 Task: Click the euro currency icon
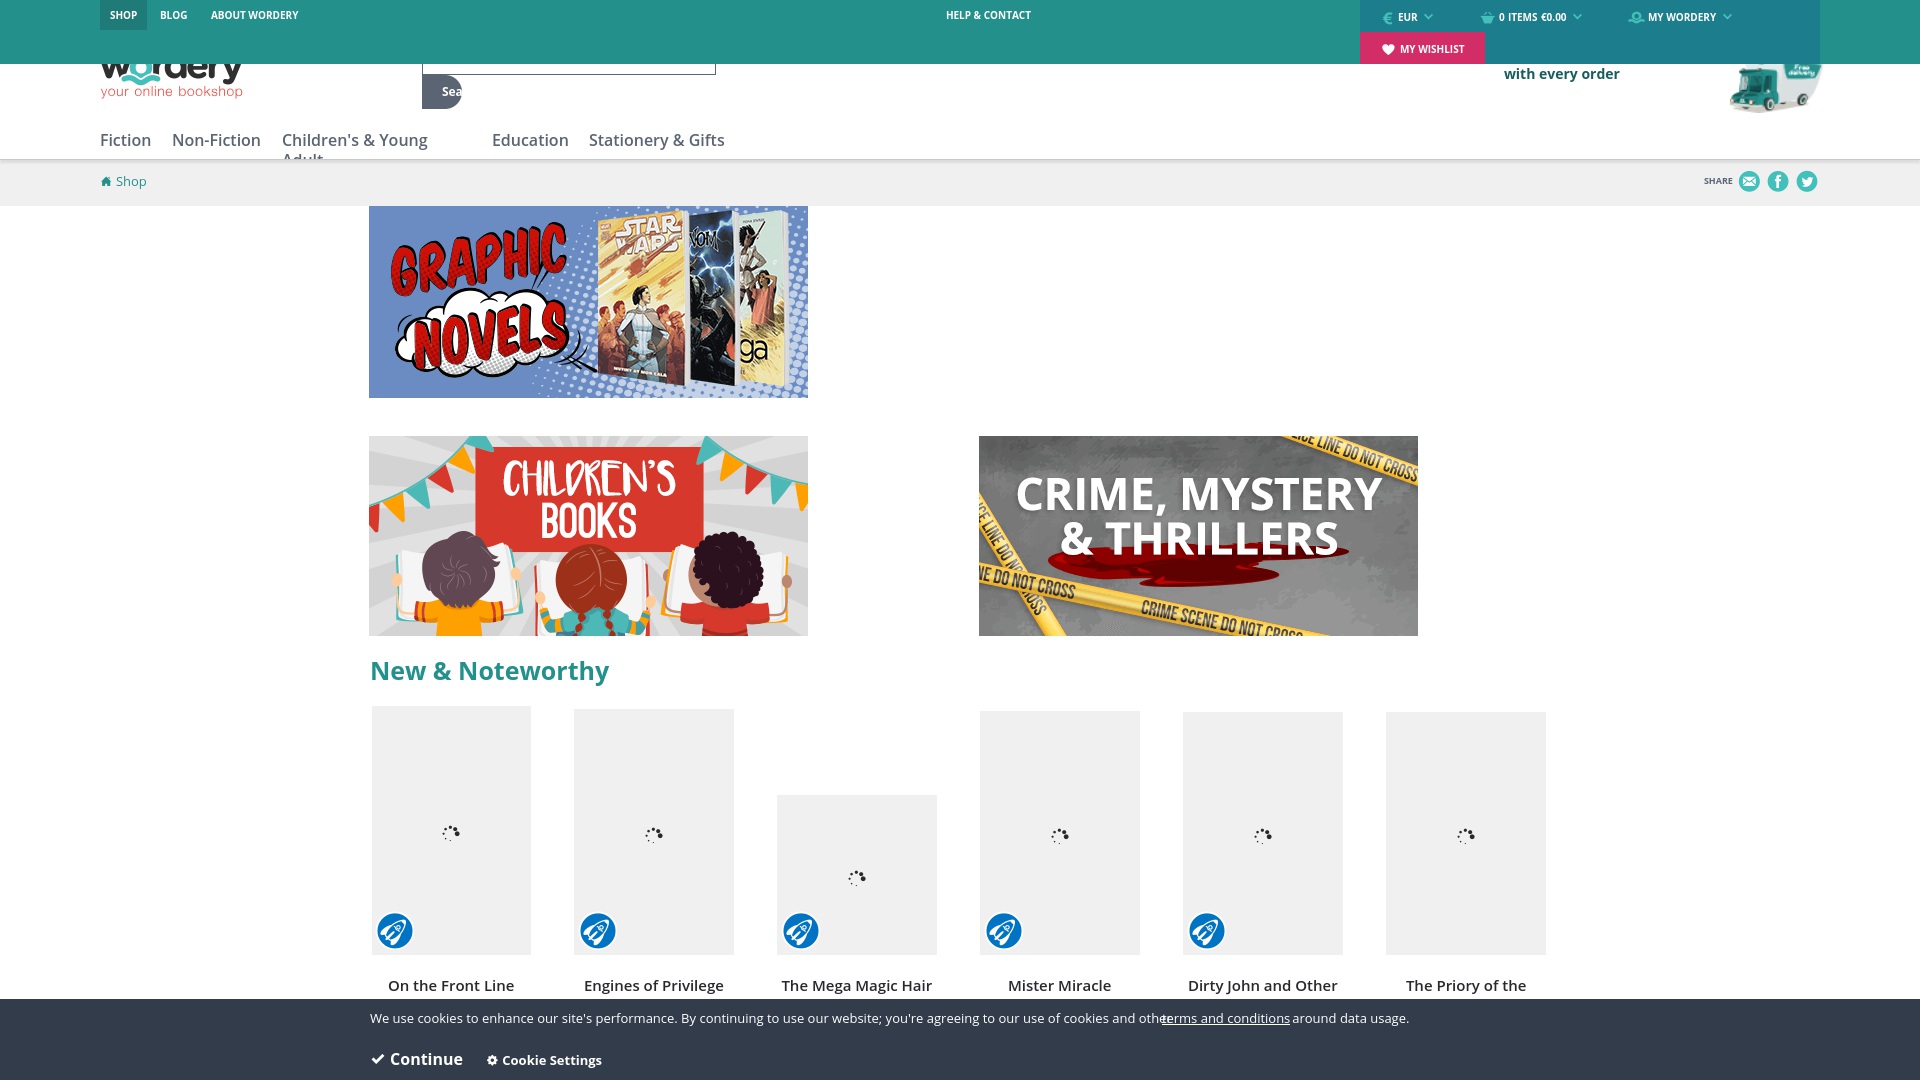pyautogui.click(x=1388, y=17)
